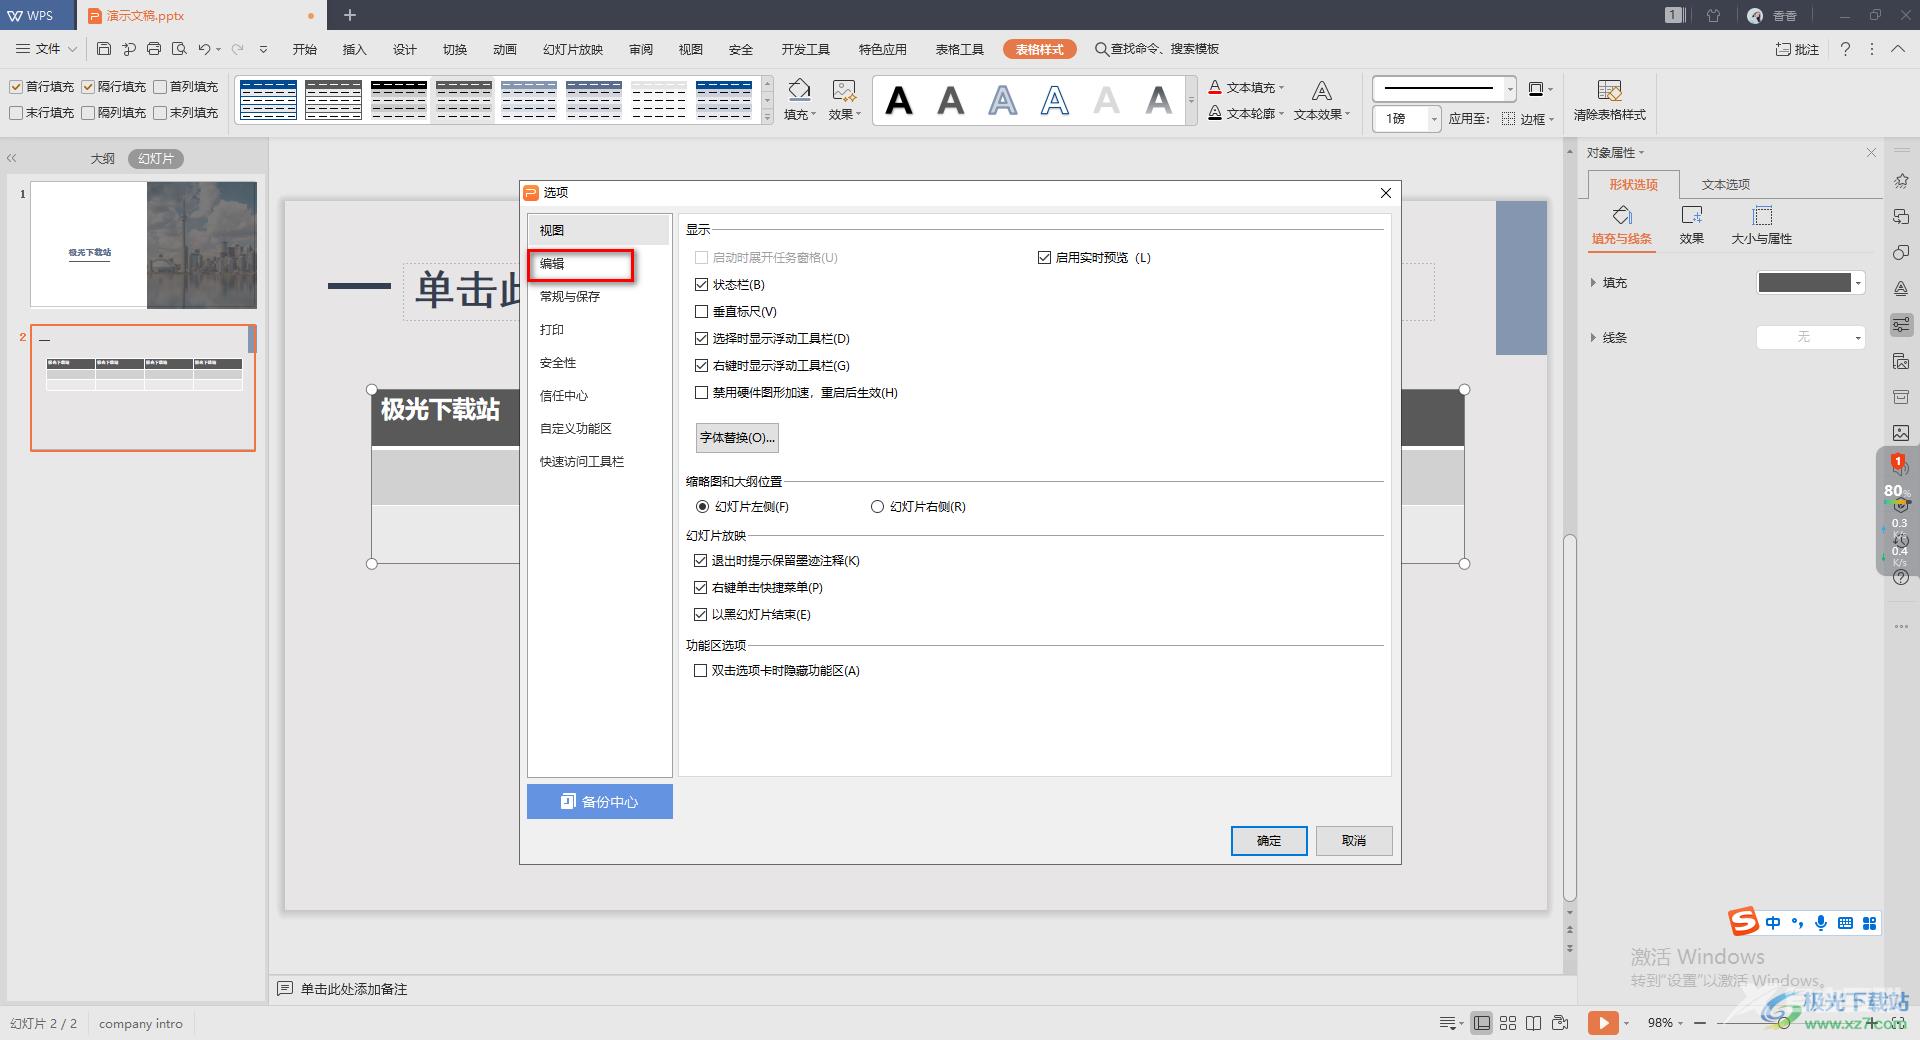Image resolution: width=1920 pixels, height=1040 pixels.
Task: Switch to normal view icon in status bar
Action: pyautogui.click(x=1482, y=1022)
